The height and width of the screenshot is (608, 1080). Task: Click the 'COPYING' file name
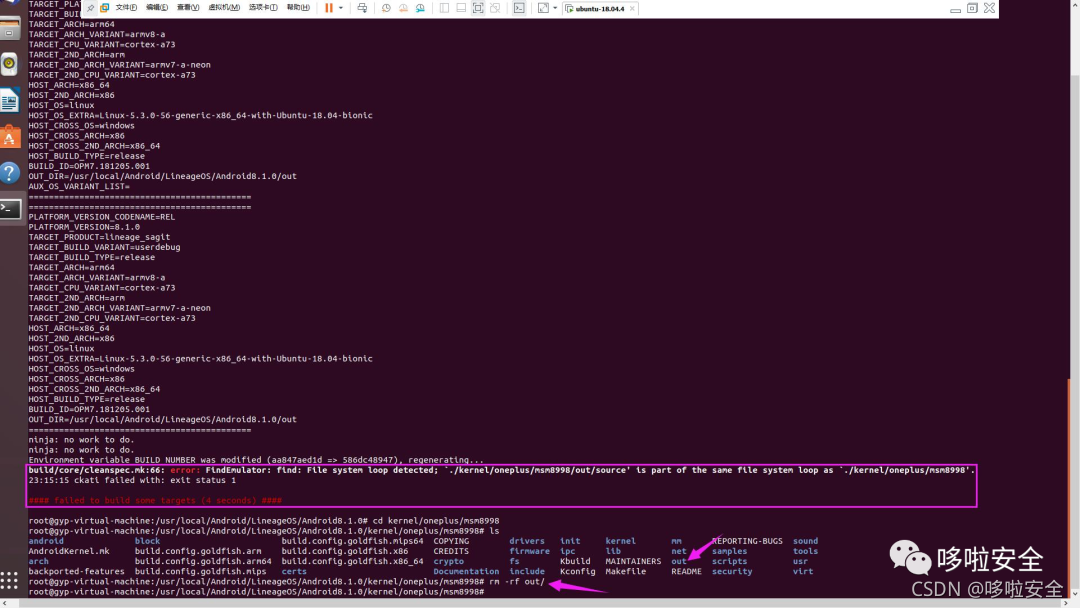(451, 541)
